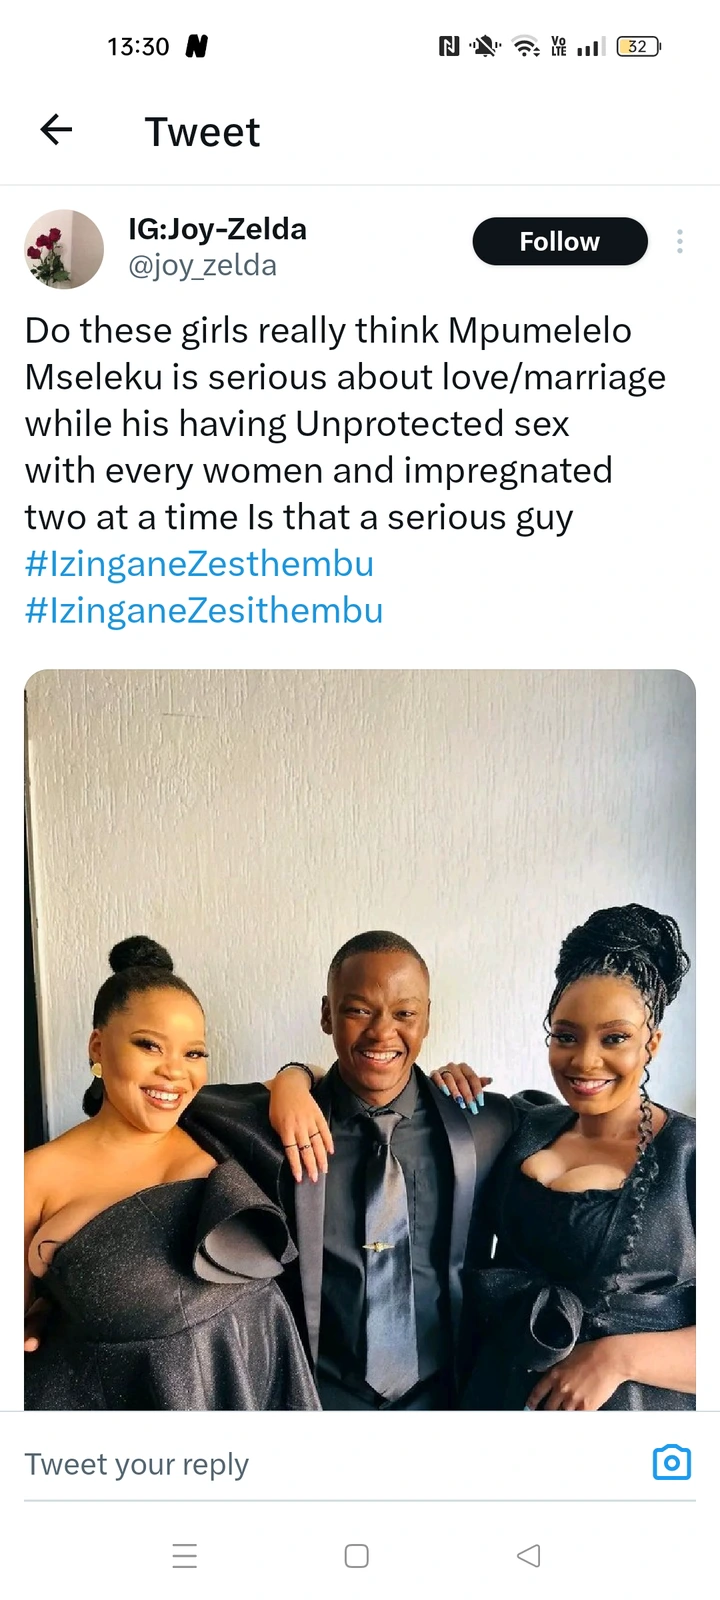Screen dimensions: 720x1600
Task: Tap the NFC status icon
Action: click(x=449, y=46)
